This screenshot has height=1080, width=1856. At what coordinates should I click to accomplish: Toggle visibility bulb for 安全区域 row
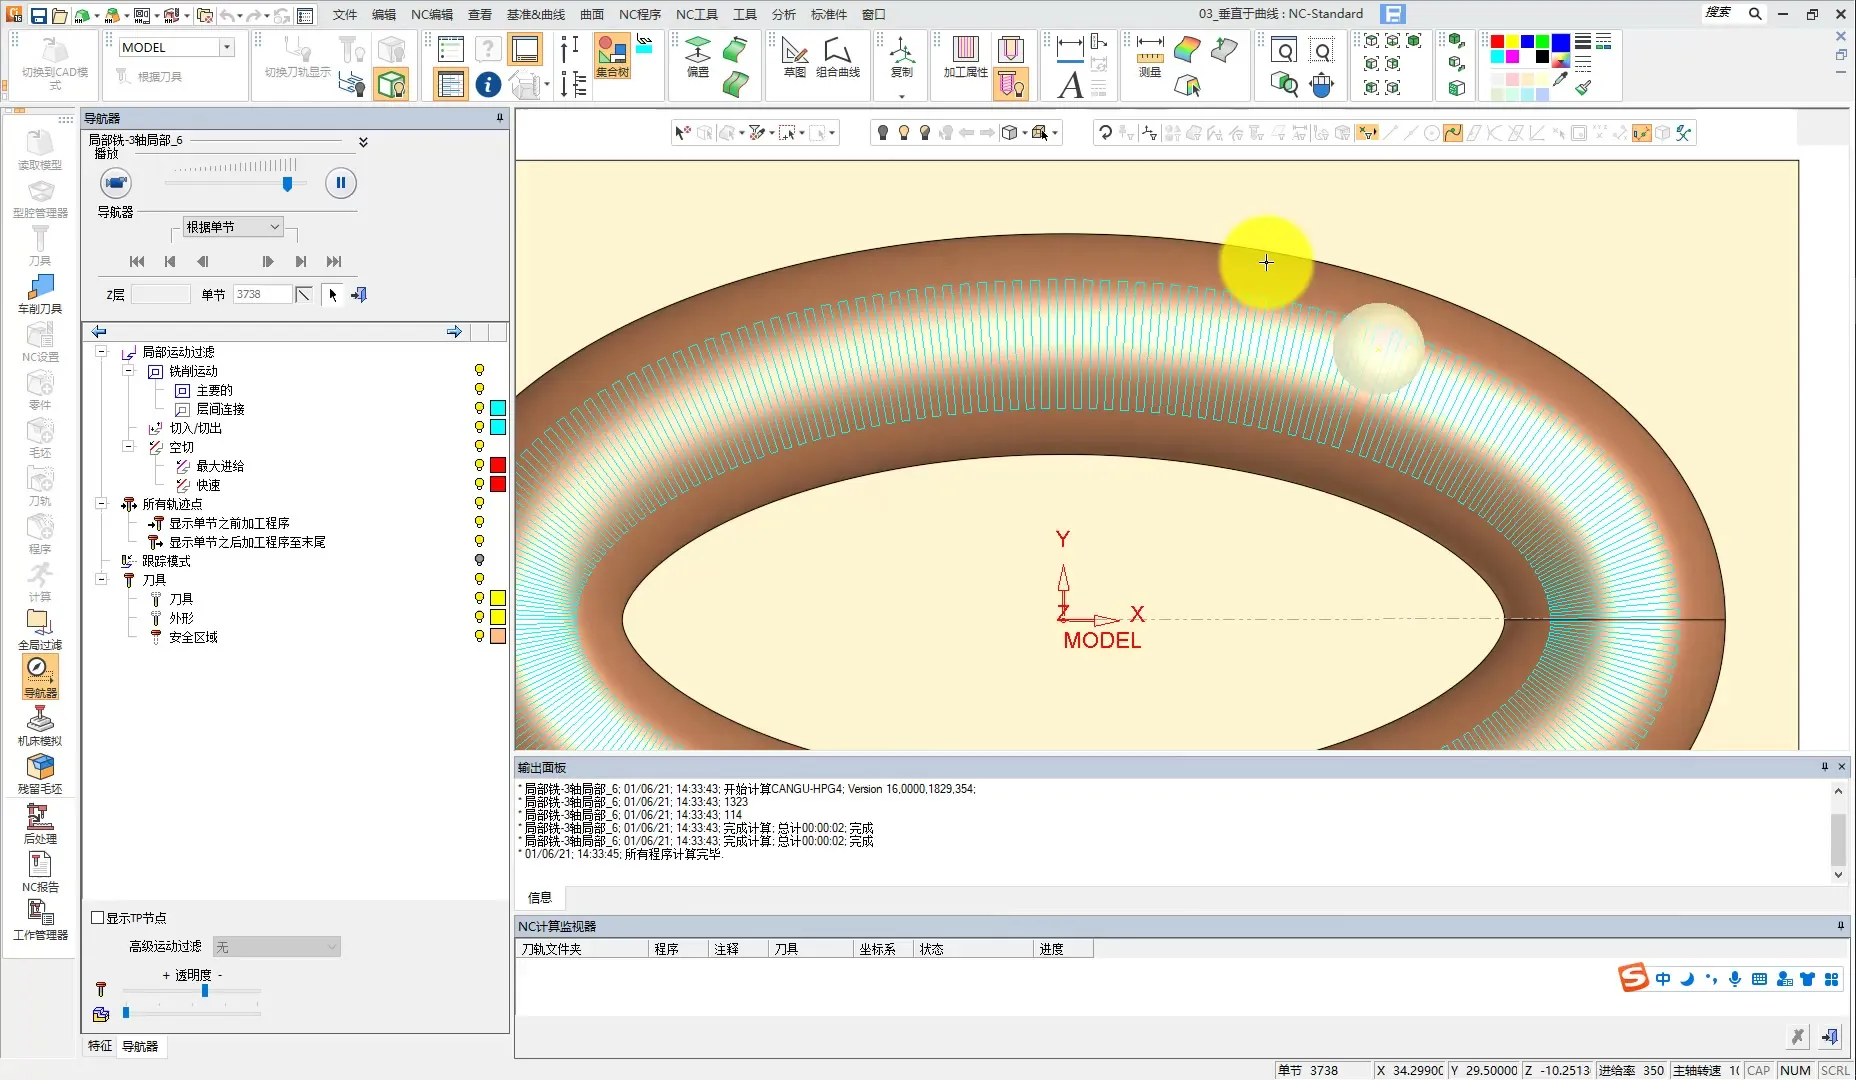[x=479, y=637]
